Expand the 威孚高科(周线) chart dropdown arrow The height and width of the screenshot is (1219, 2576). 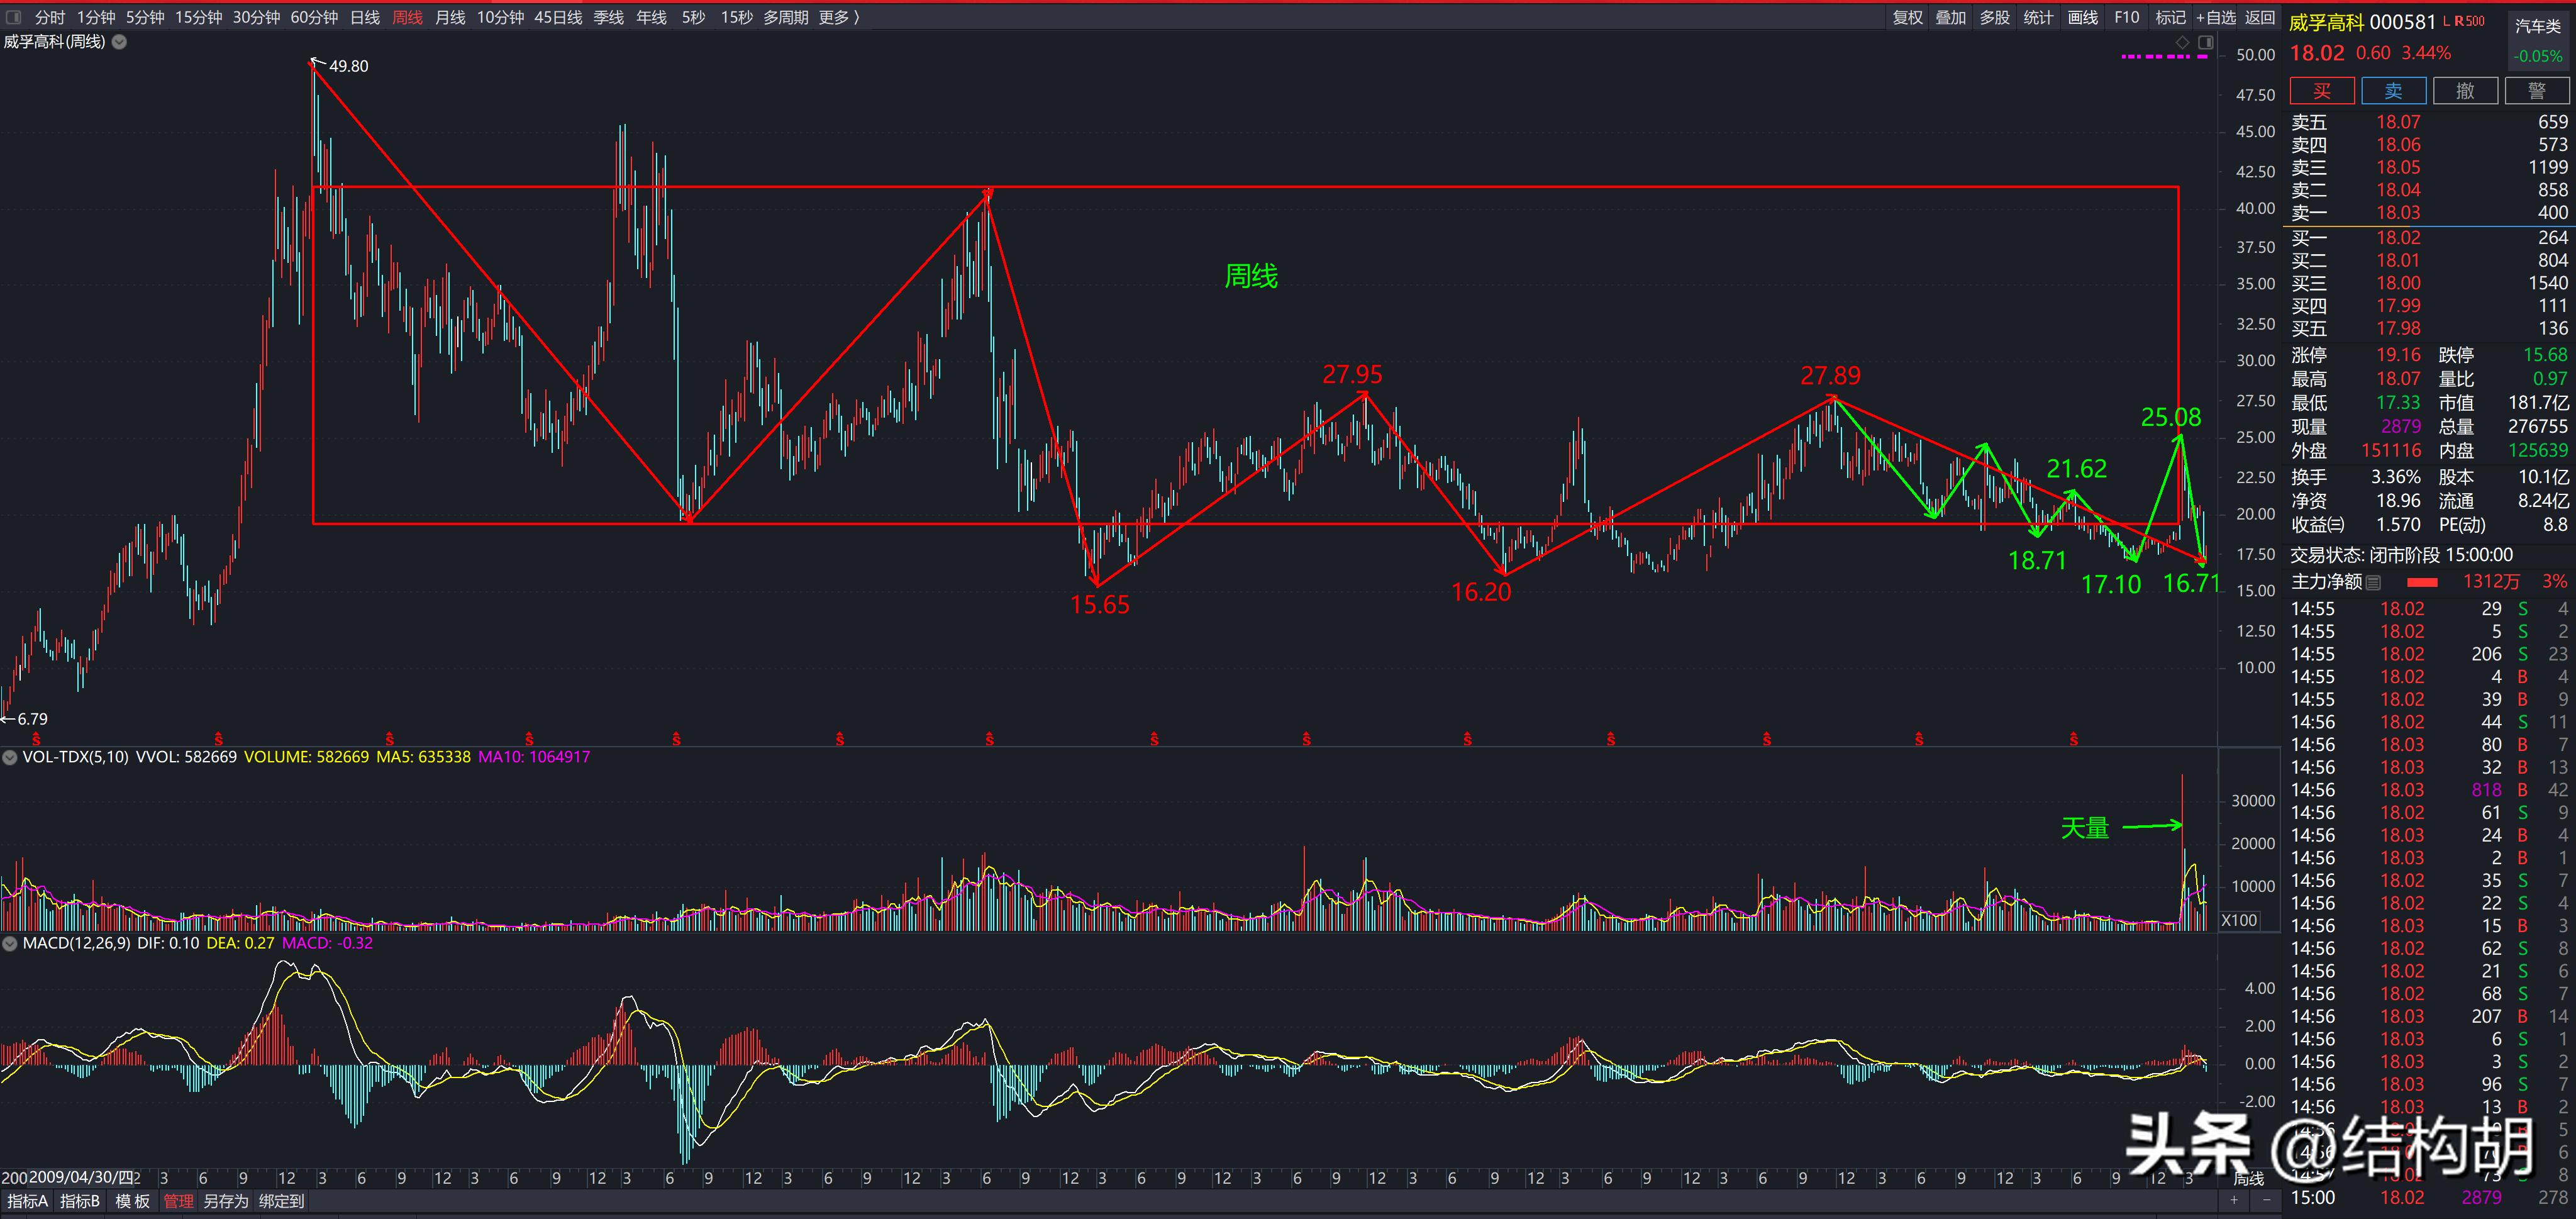(x=119, y=42)
